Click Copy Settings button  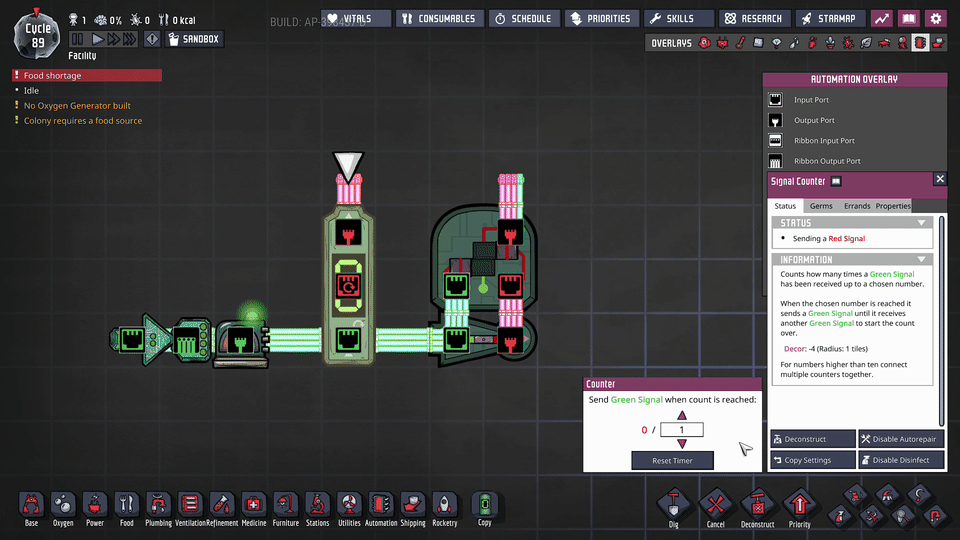pos(813,460)
